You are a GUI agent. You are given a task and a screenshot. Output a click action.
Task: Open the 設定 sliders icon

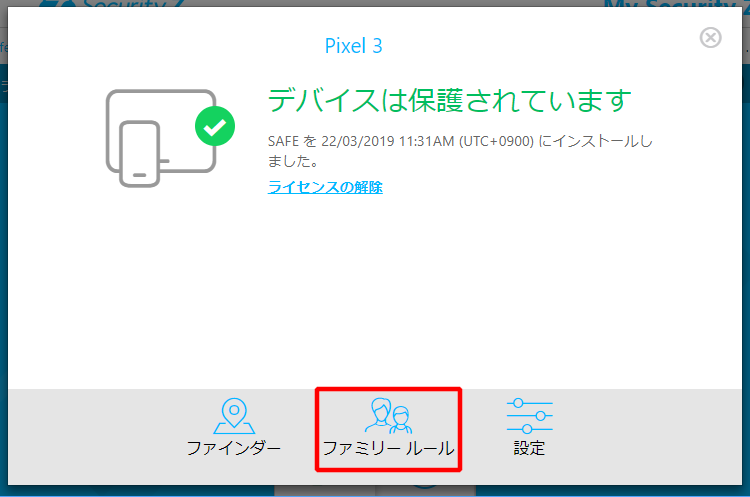[529, 416]
